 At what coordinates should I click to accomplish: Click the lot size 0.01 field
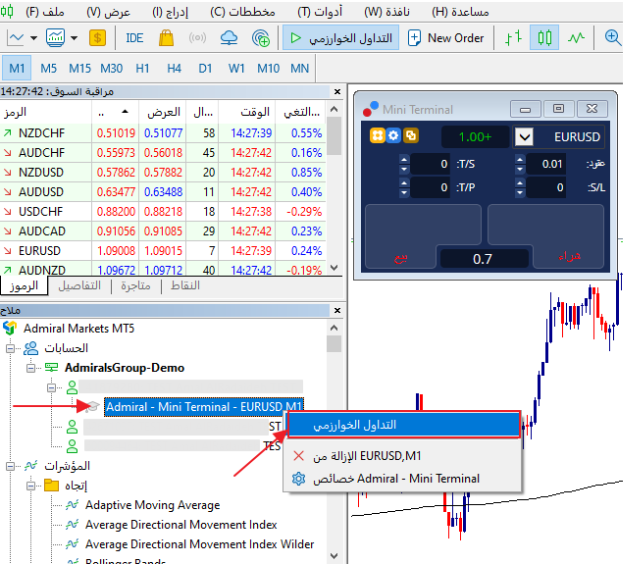546,164
